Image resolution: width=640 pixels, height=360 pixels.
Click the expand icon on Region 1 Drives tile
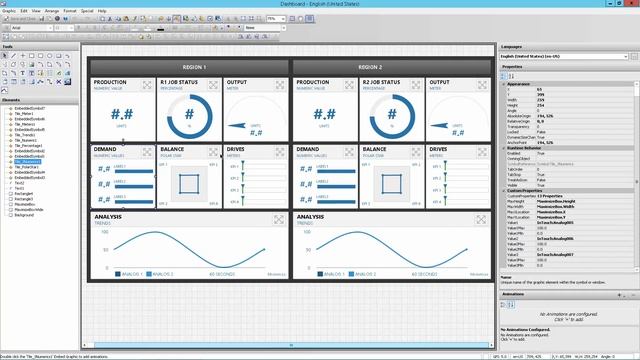280,152
